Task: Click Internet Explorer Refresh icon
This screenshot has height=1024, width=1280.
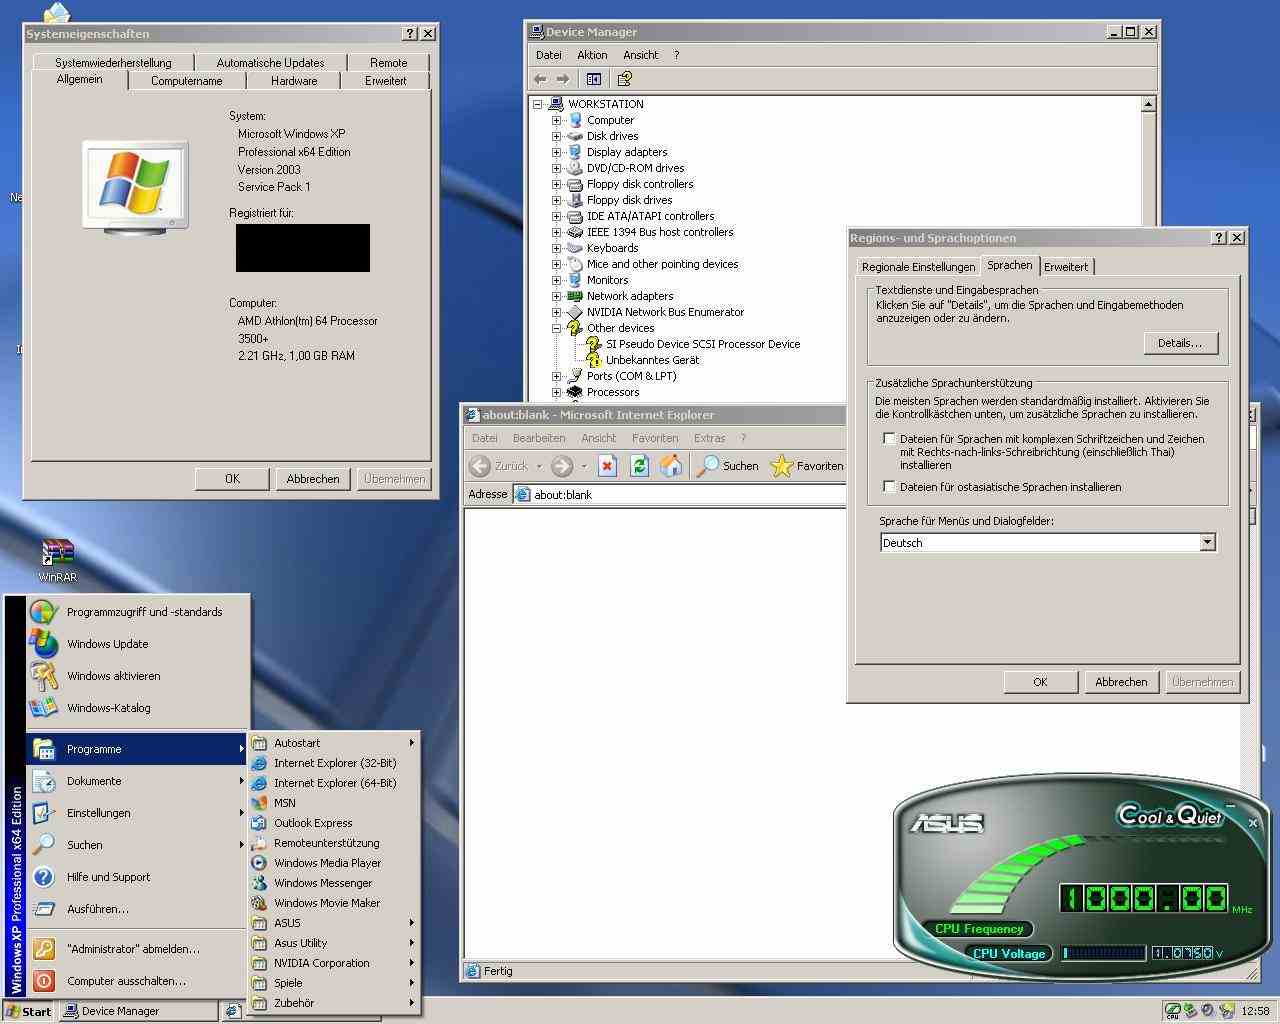Action: coord(639,466)
